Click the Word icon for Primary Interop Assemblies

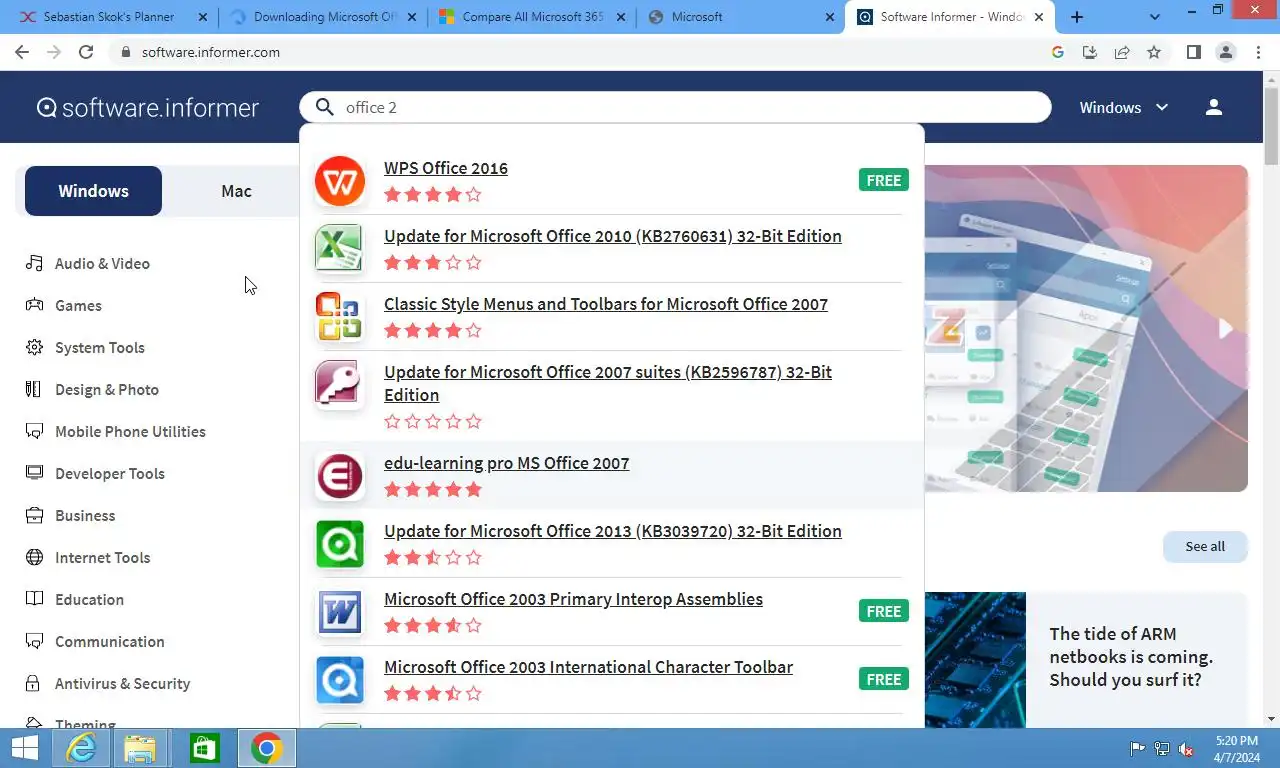coord(340,612)
